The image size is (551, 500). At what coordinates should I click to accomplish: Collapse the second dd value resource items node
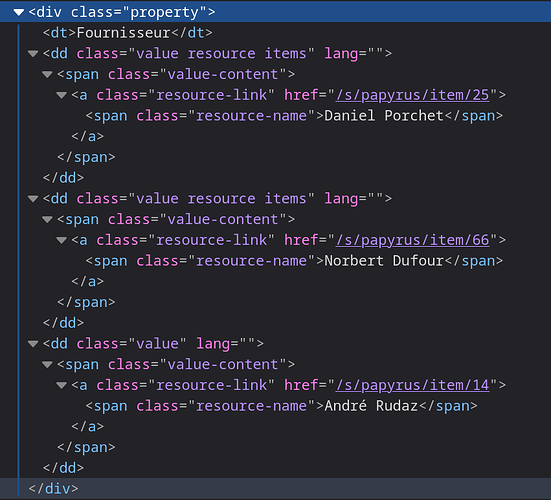coord(33,199)
